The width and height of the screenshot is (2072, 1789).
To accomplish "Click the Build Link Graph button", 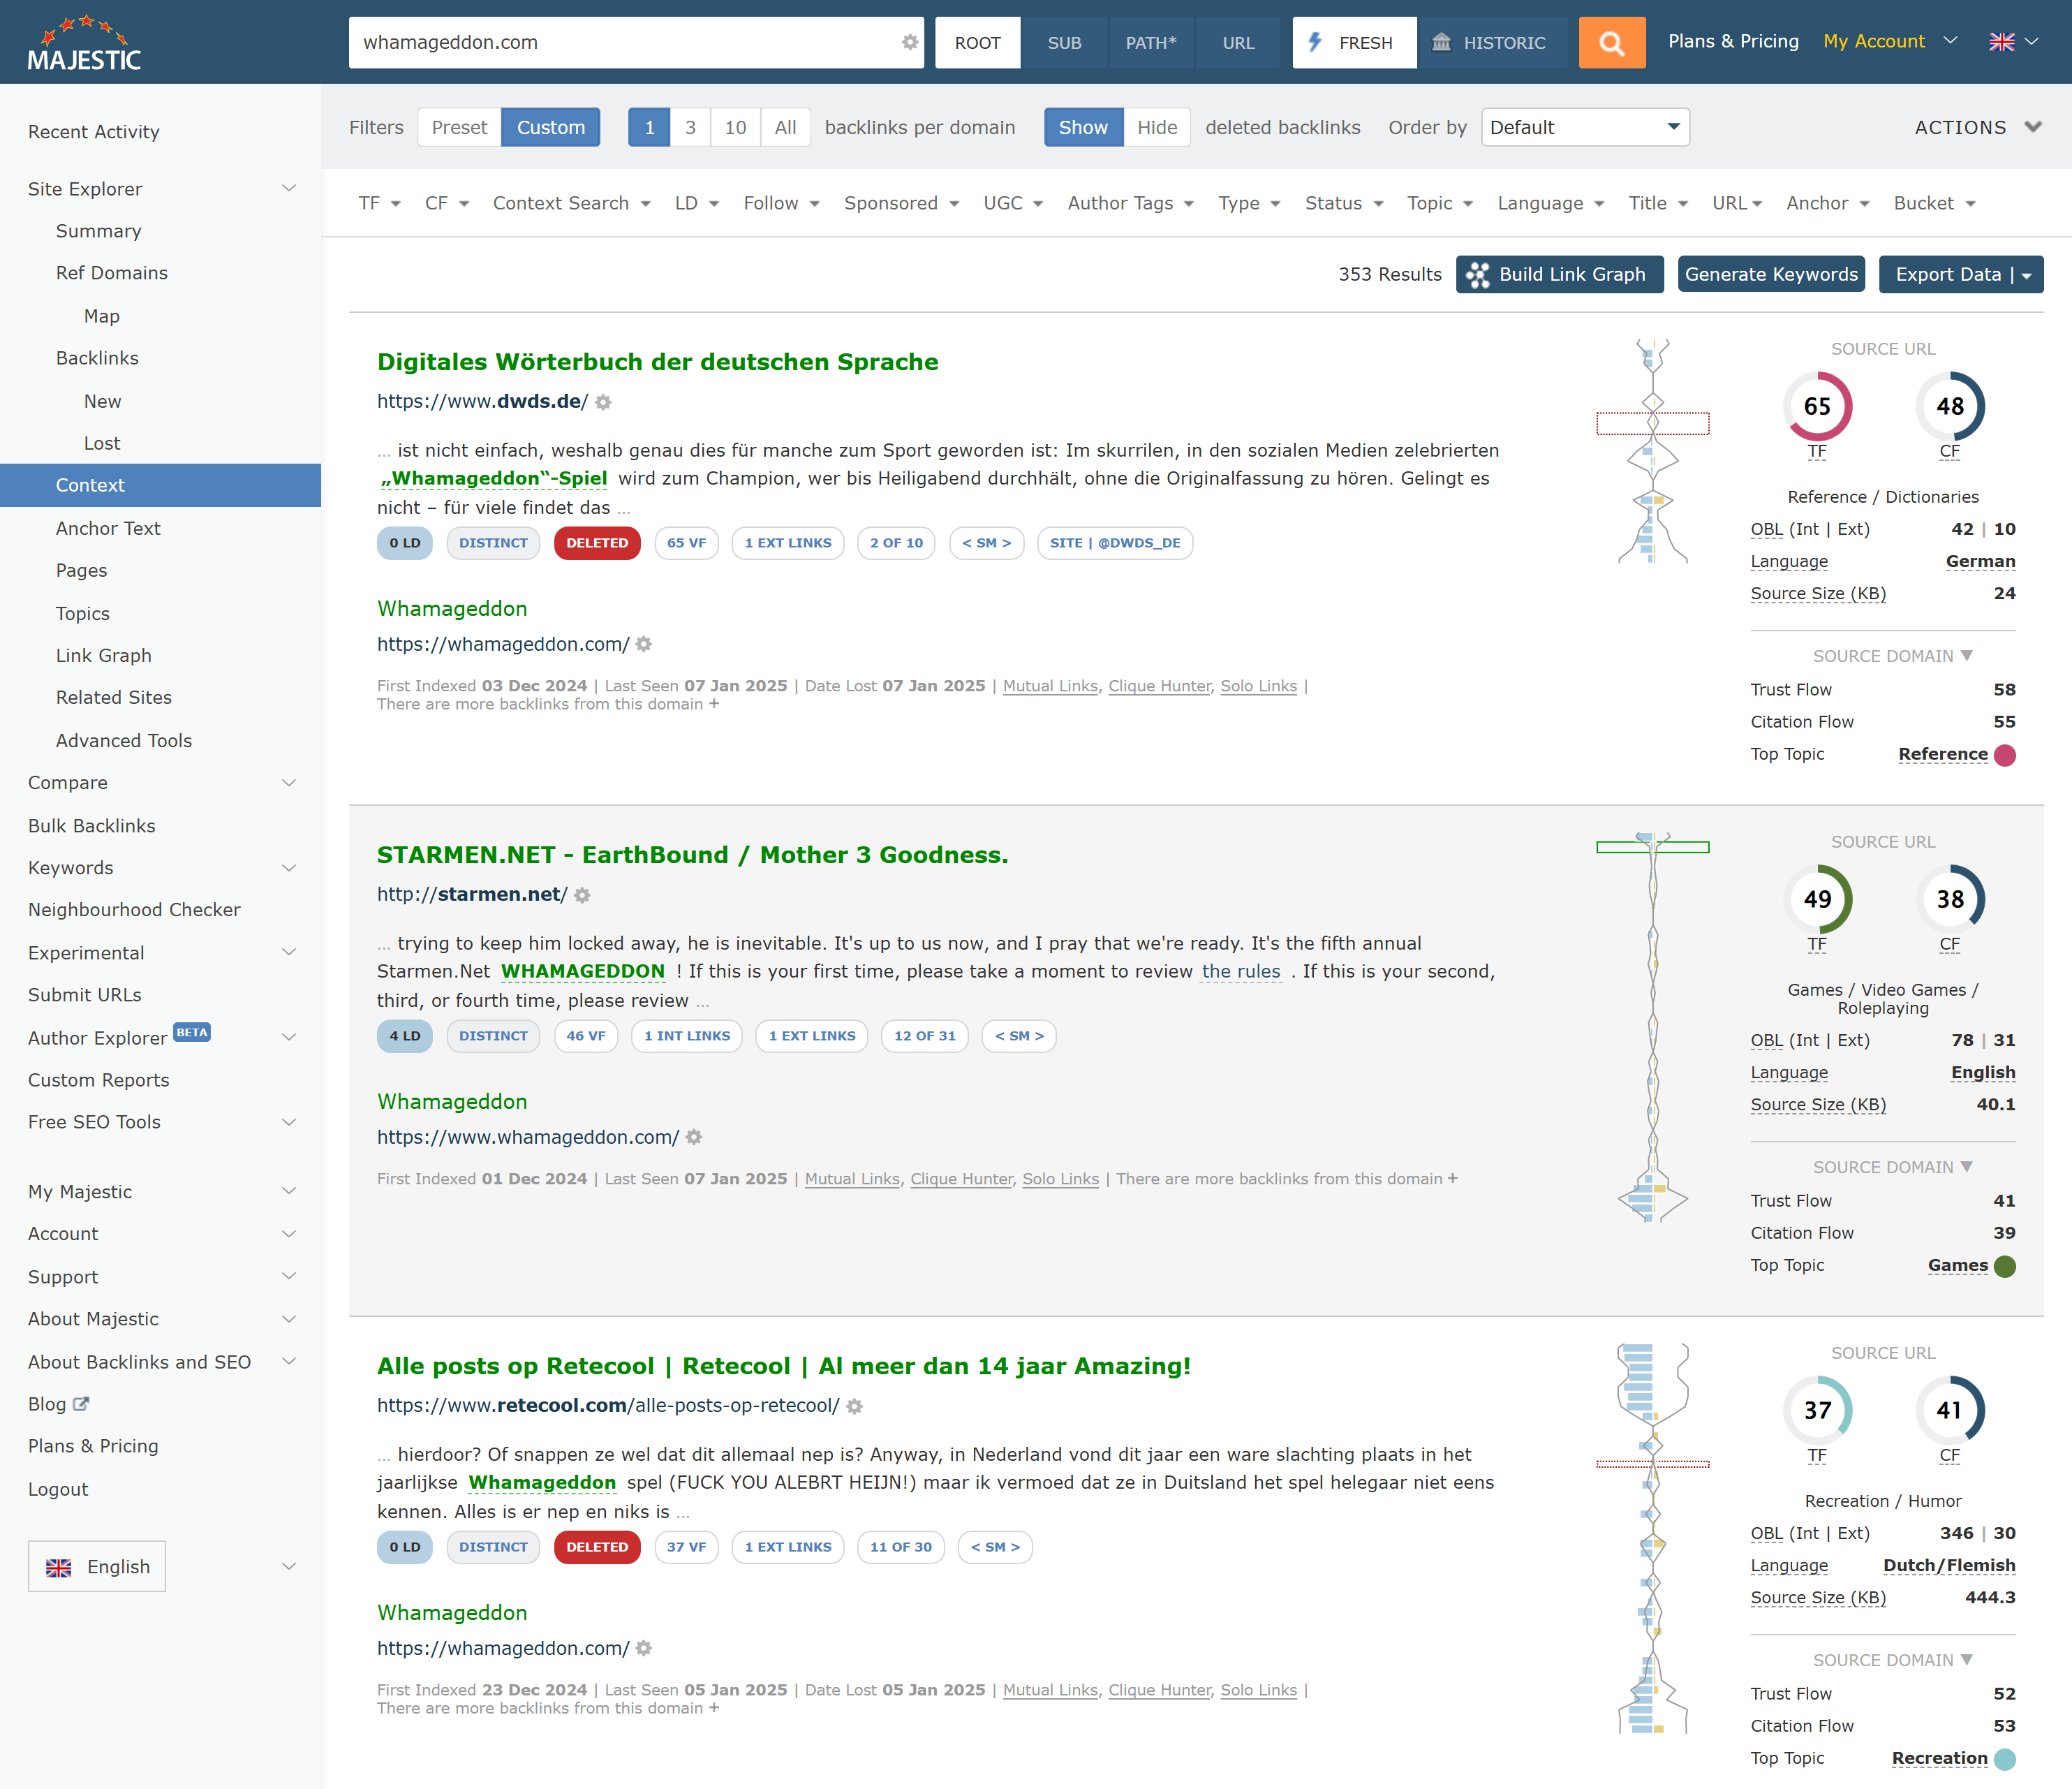I will (x=1559, y=273).
